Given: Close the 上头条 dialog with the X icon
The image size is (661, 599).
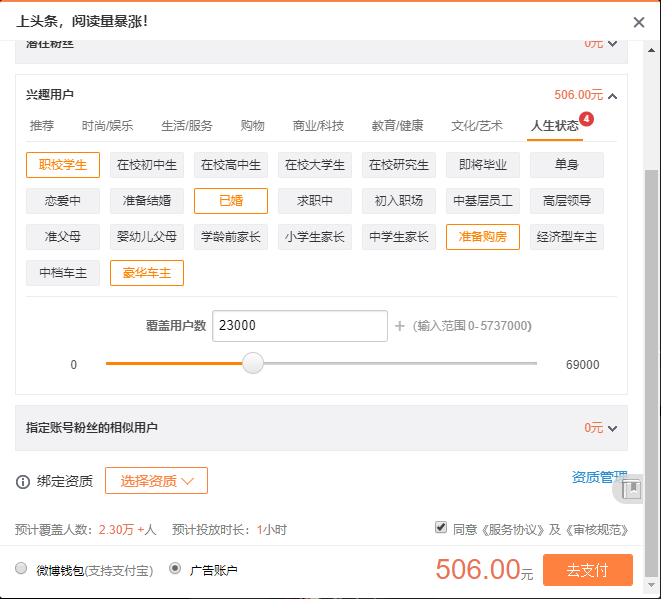Looking at the screenshot, I should (639, 22).
